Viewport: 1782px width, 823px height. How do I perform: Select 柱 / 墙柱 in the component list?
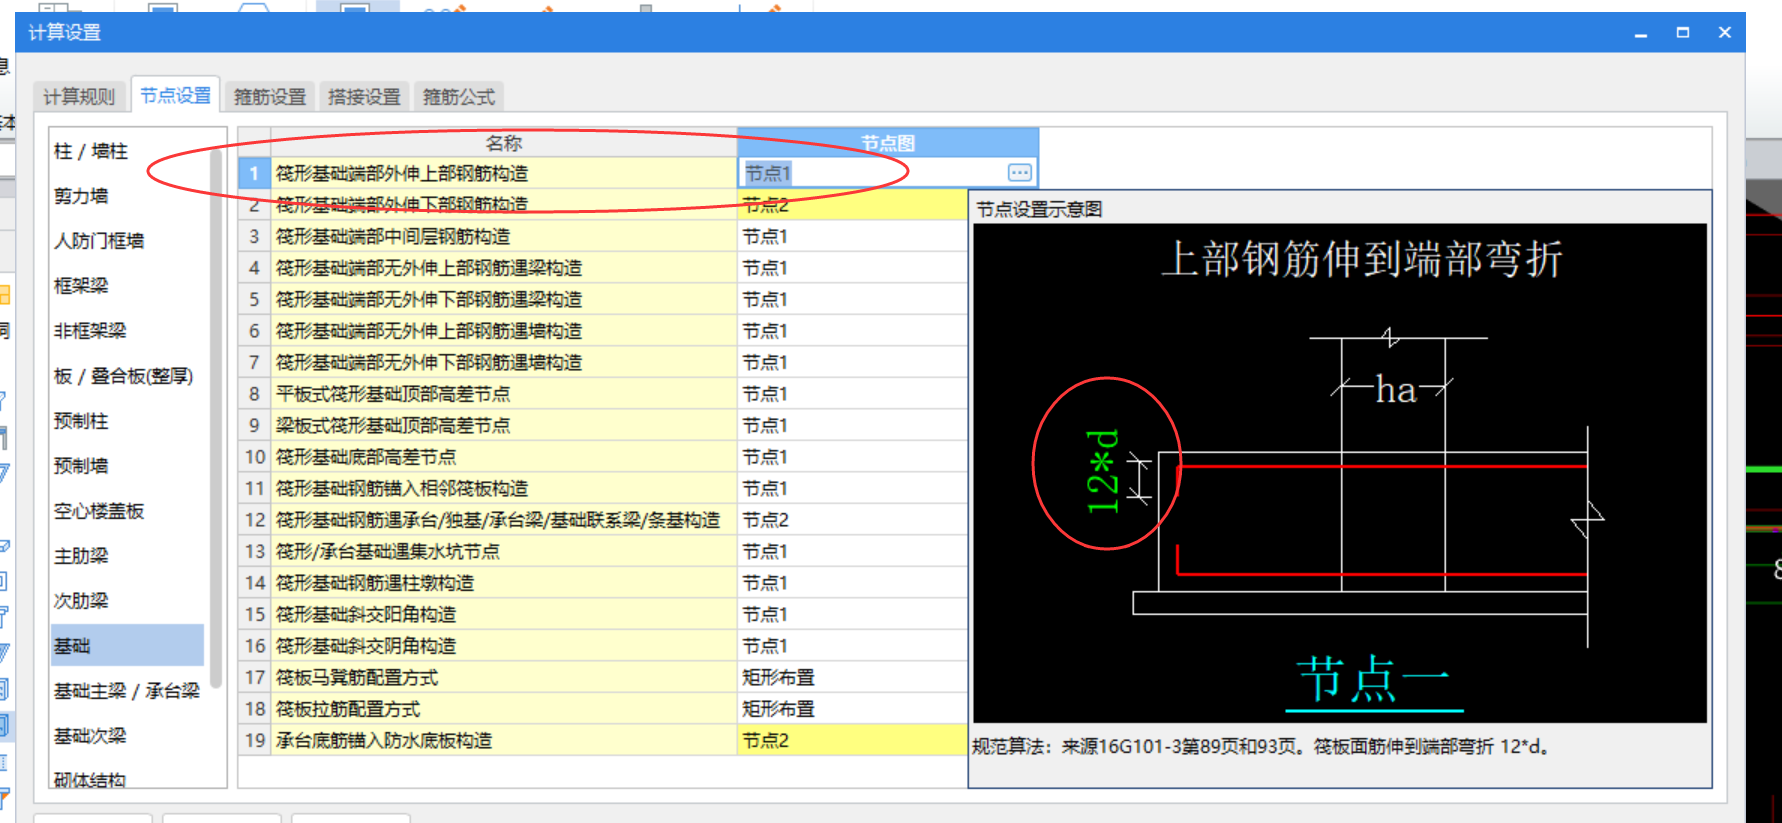click(x=91, y=151)
